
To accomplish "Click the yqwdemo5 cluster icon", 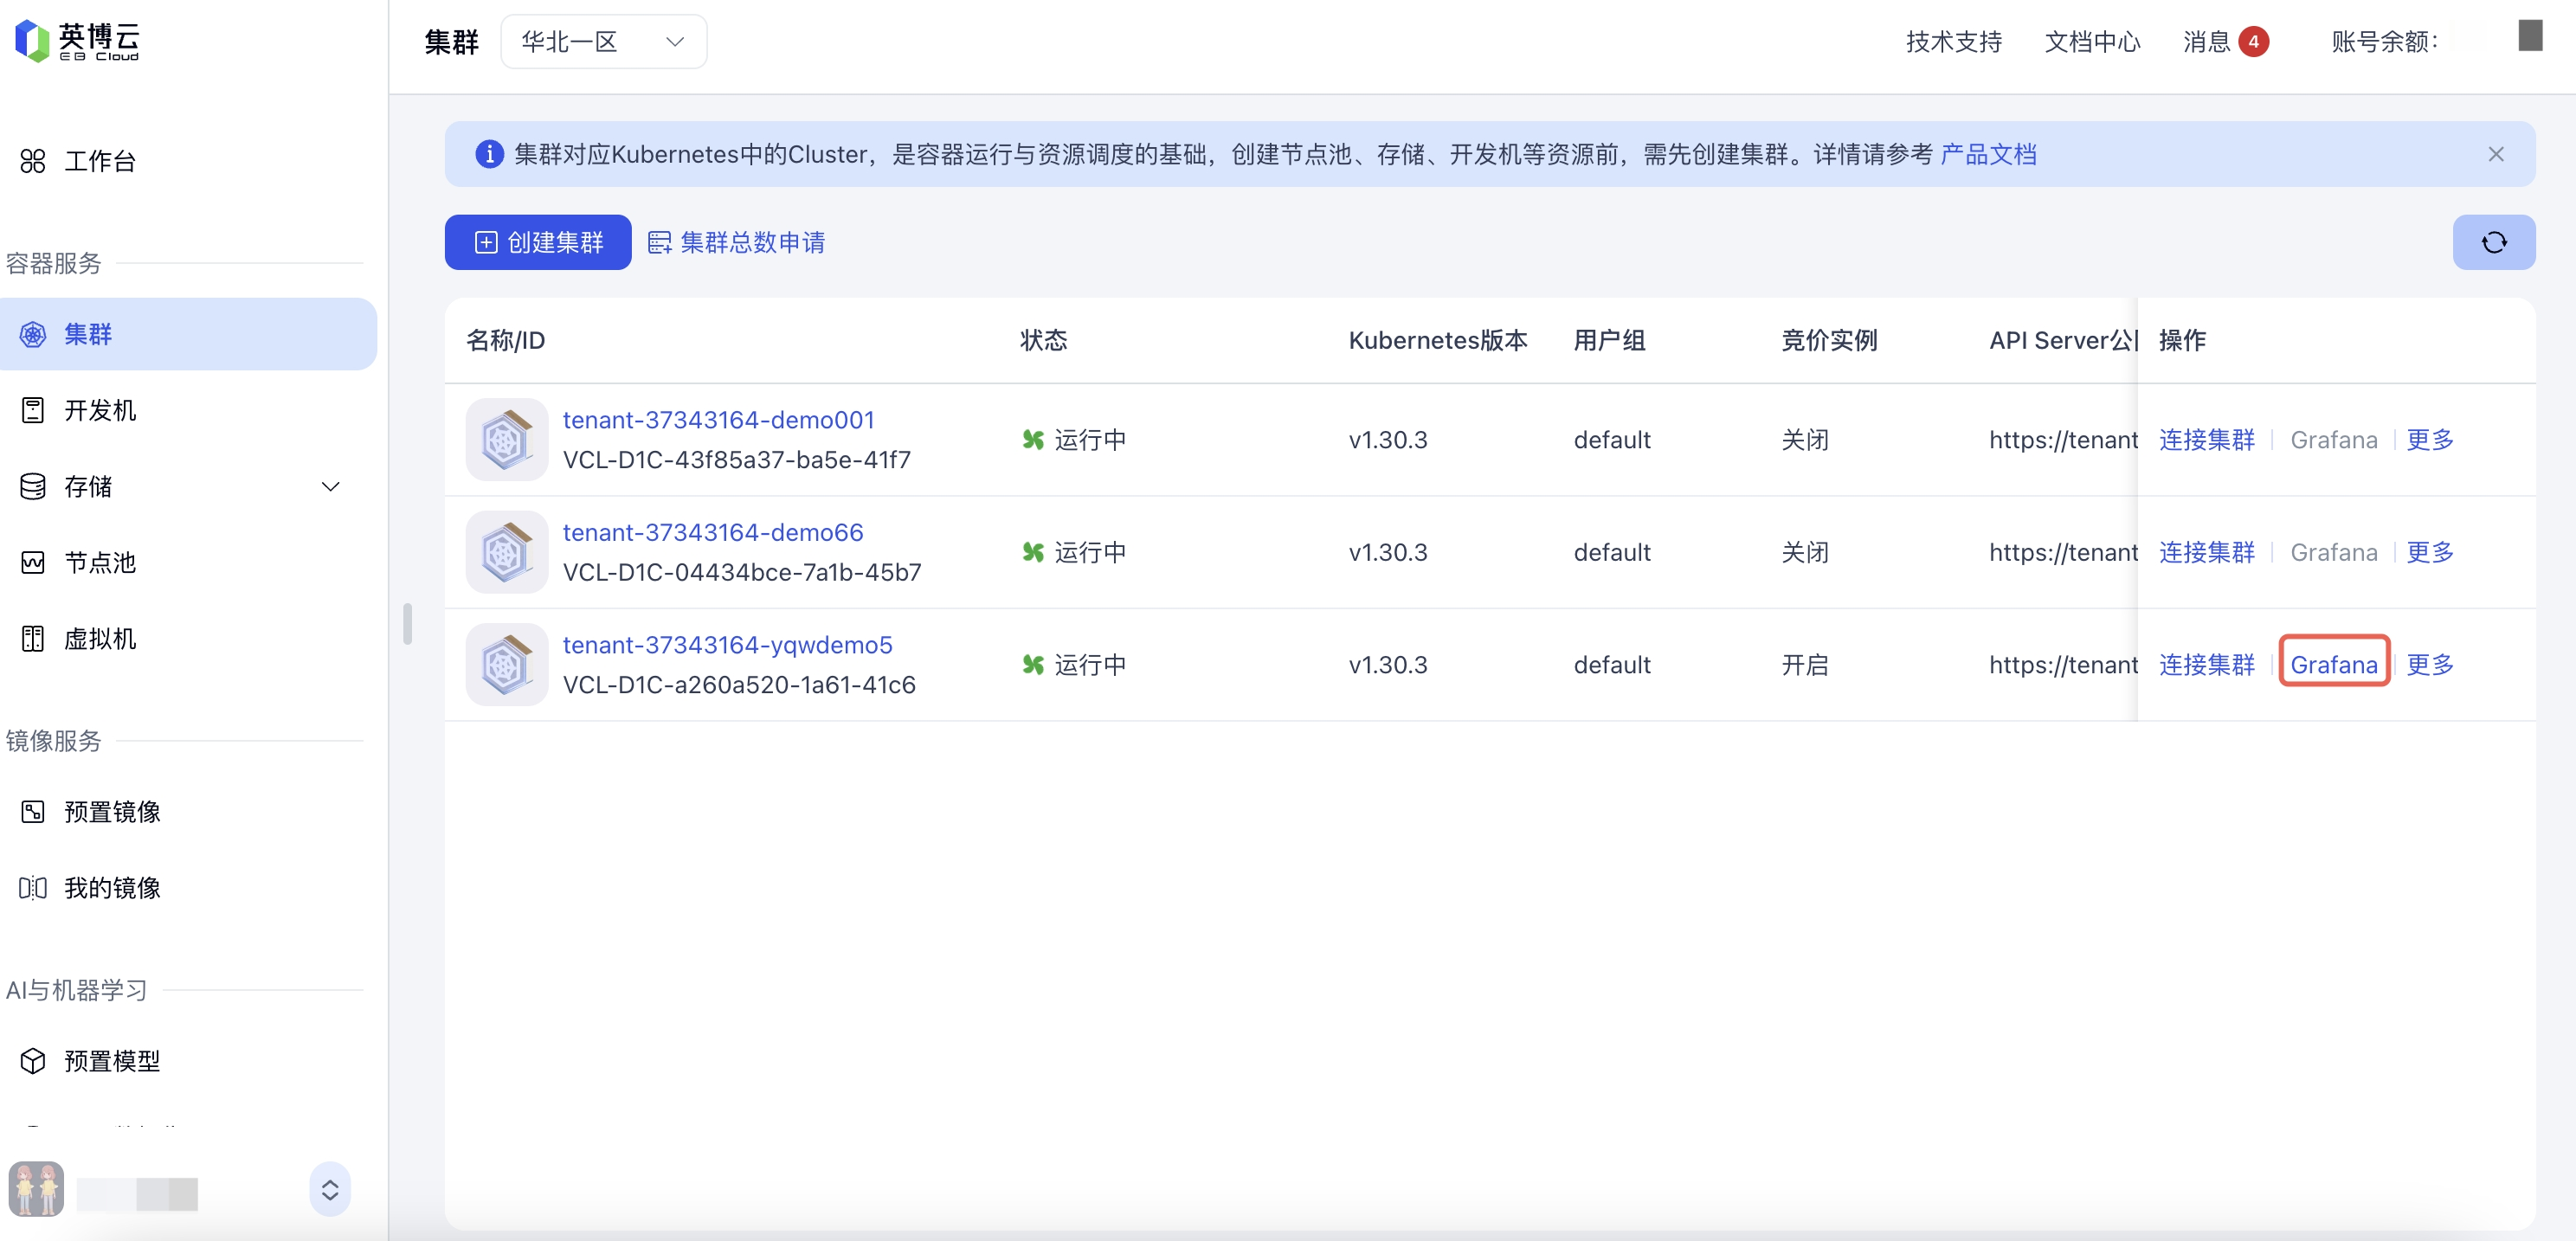I will pyautogui.click(x=506, y=665).
